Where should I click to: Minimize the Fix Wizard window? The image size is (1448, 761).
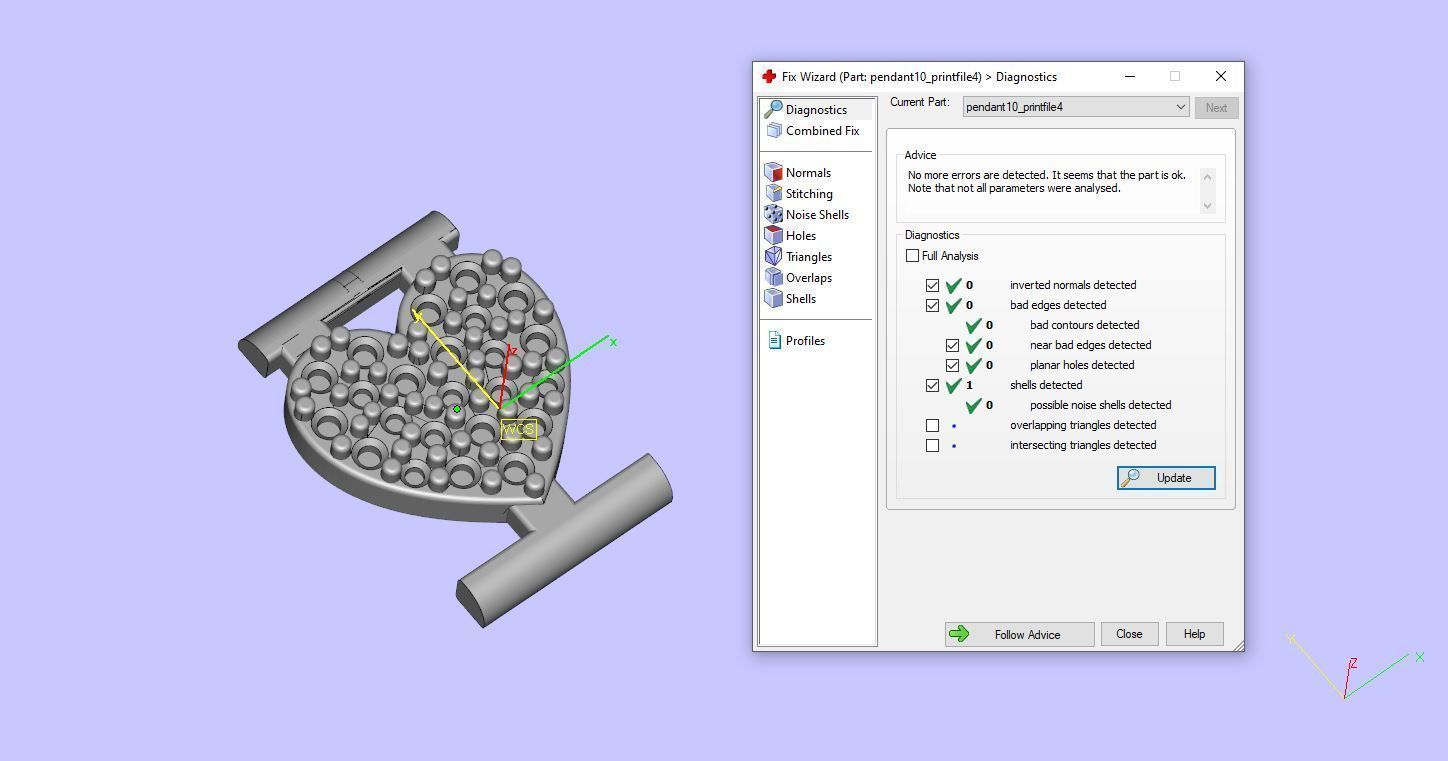pyautogui.click(x=1130, y=76)
